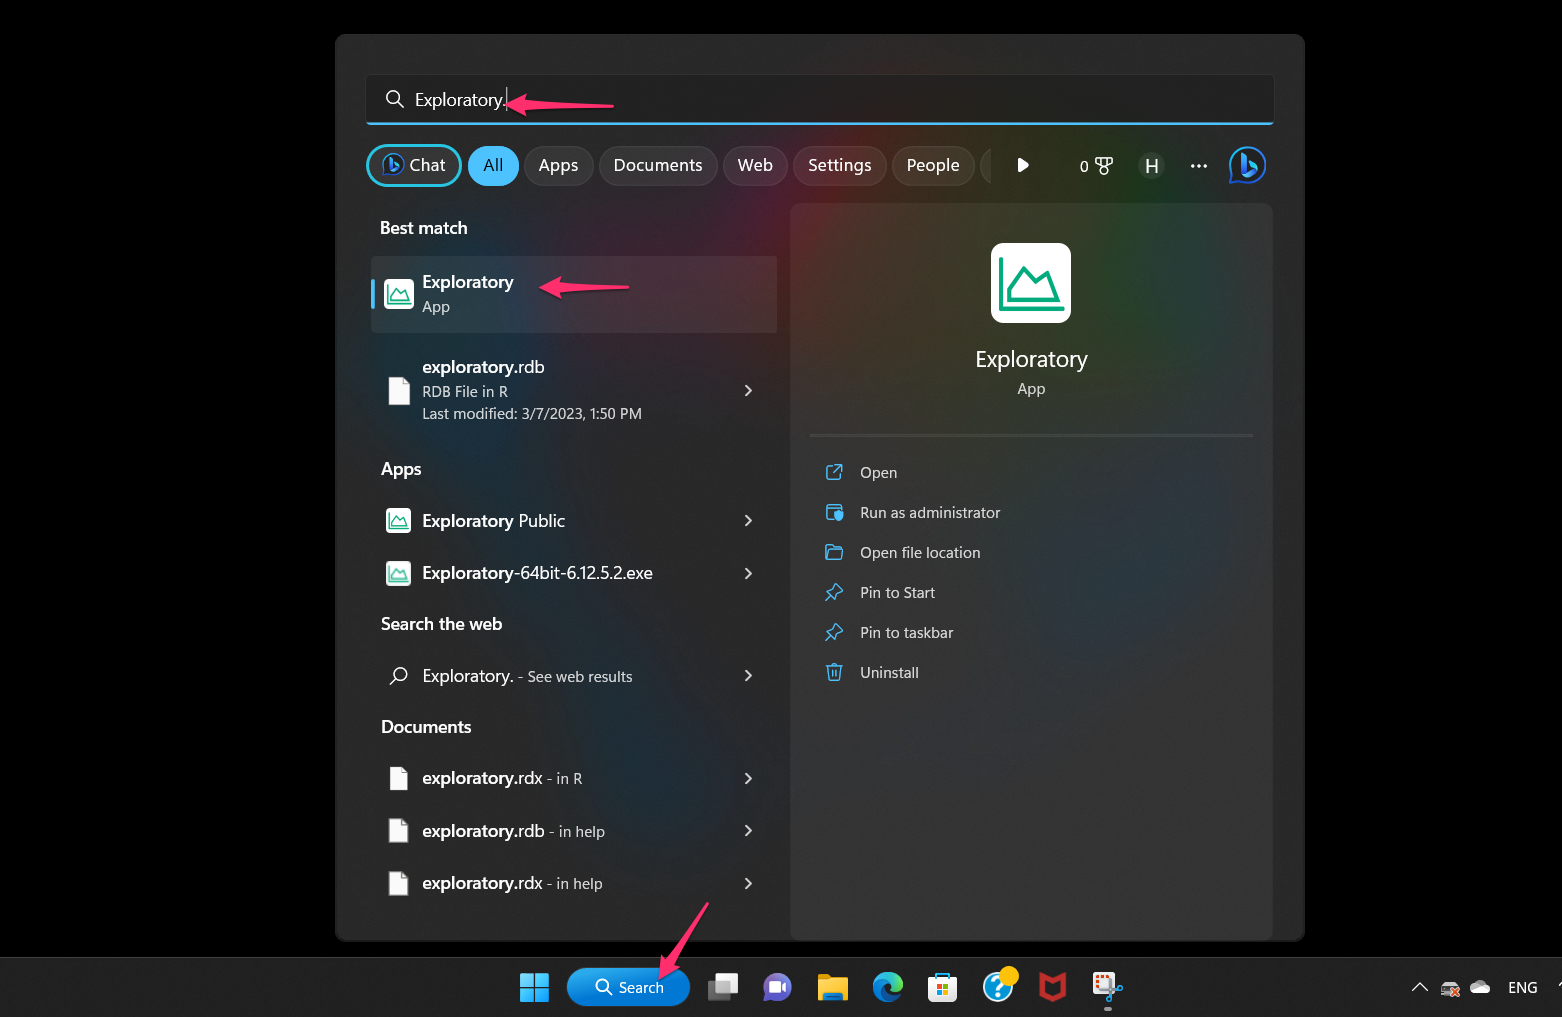Click the Windows Start button

point(533,987)
